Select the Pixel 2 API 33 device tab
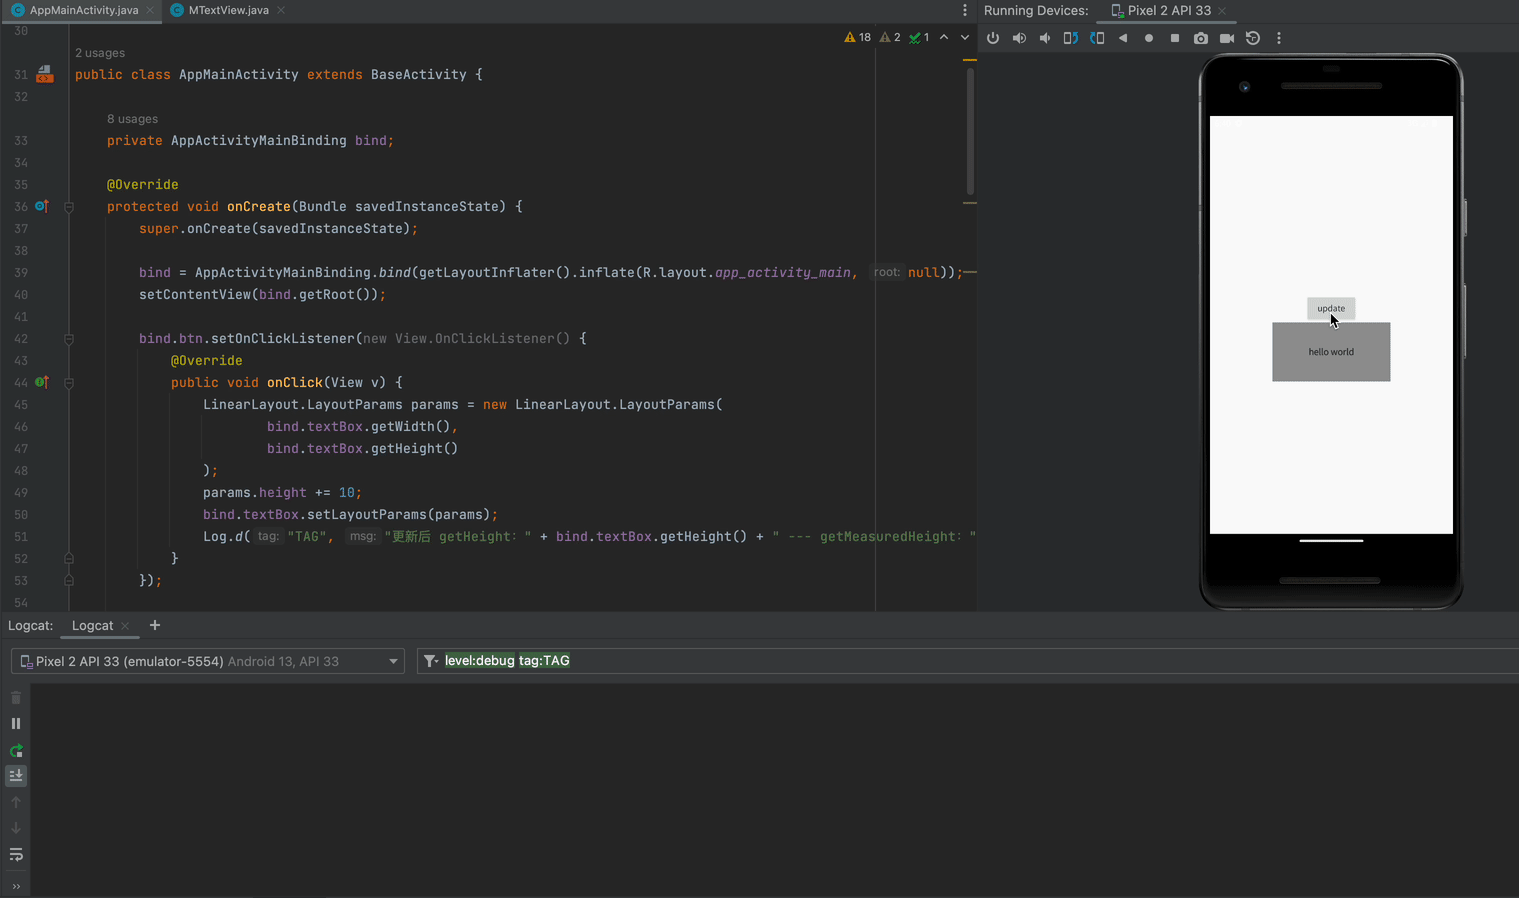This screenshot has height=898, width=1519. click(x=1168, y=10)
